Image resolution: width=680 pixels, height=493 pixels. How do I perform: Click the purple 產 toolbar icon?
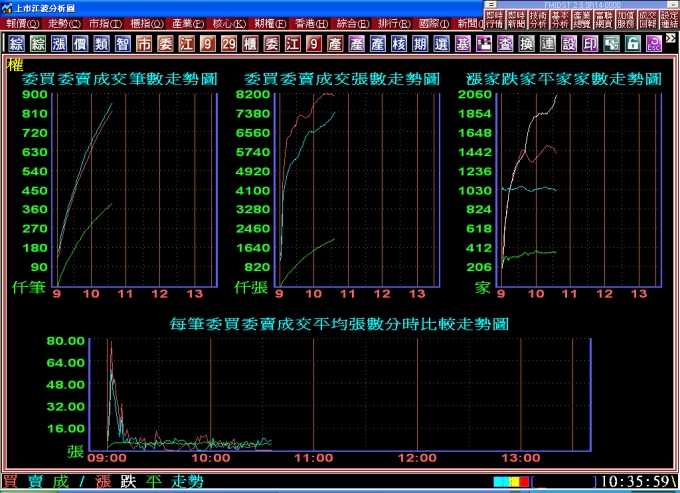356,44
